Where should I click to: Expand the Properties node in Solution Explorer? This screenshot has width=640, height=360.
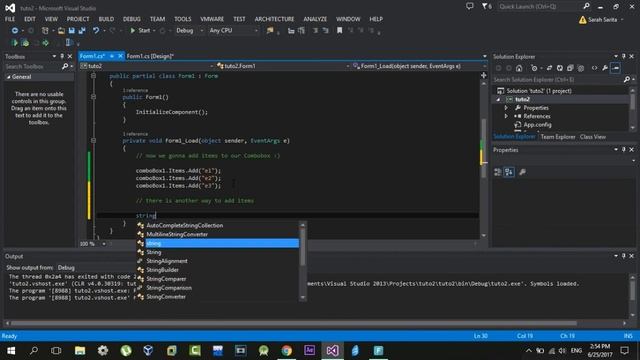coord(506,108)
